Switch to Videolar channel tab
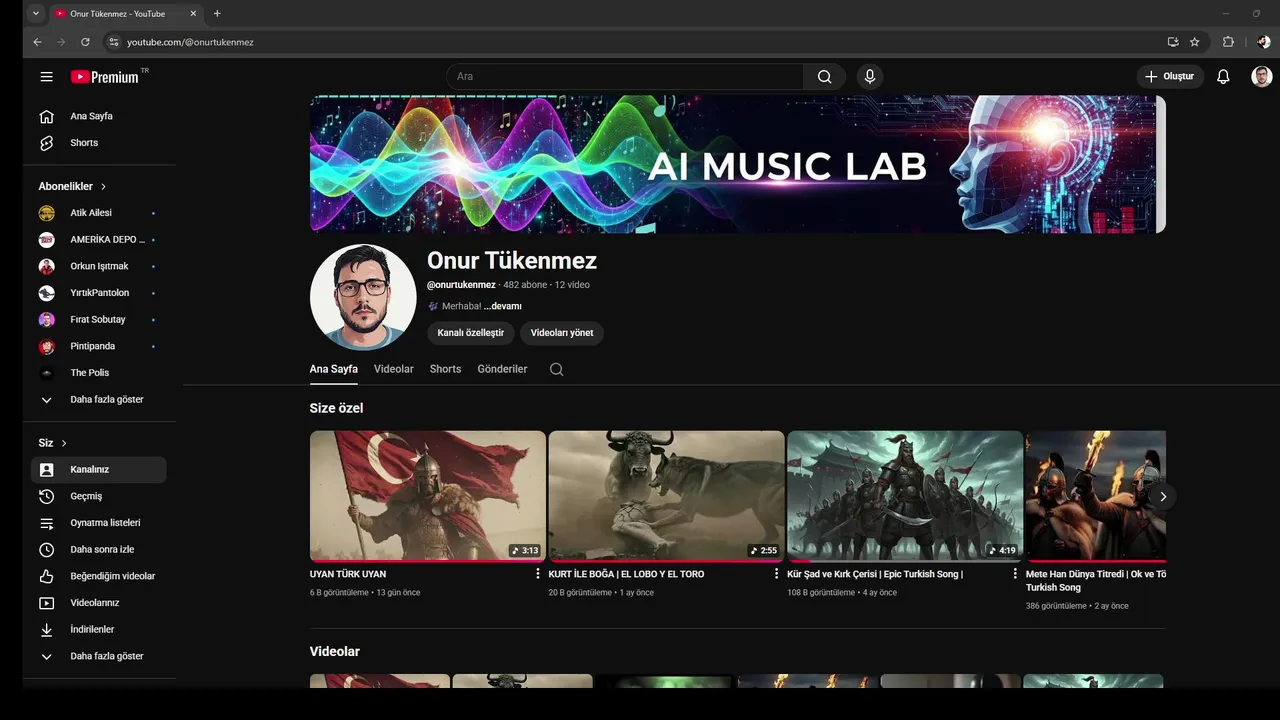This screenshot has width=1280, height=720. coord(393,369)
